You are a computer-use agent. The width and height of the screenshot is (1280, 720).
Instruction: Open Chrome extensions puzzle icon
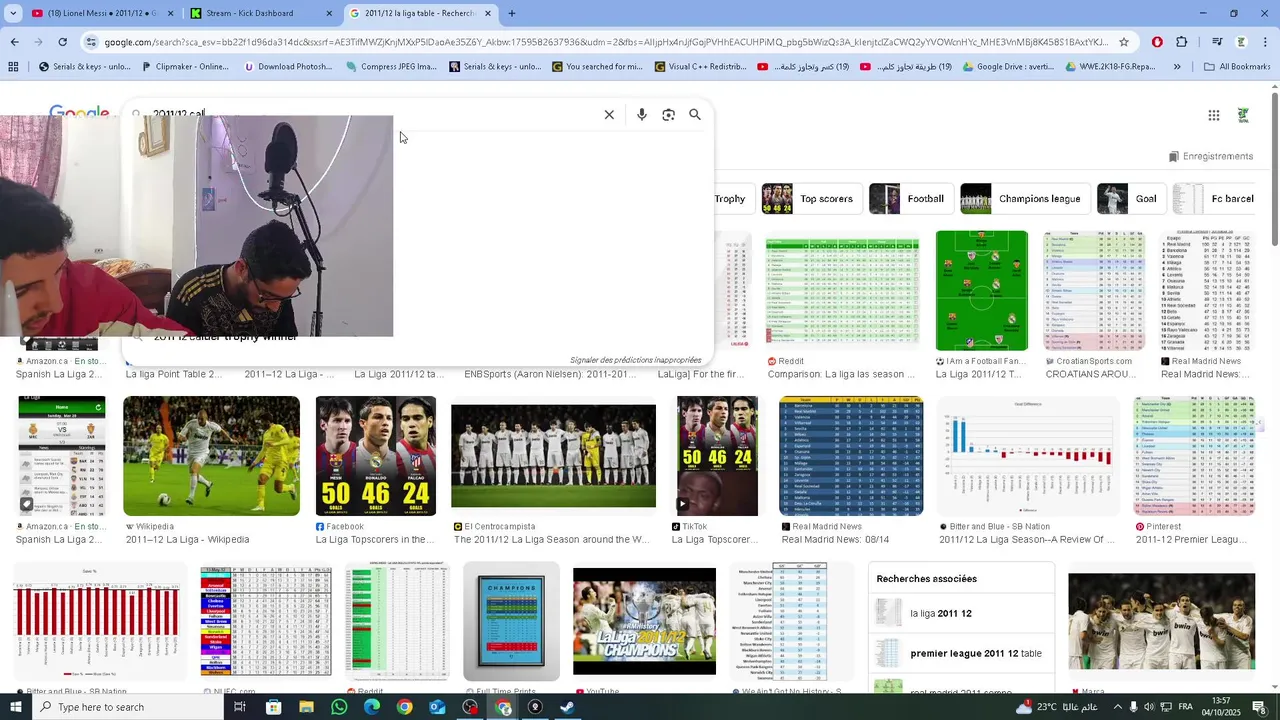tap(1182, 42)
